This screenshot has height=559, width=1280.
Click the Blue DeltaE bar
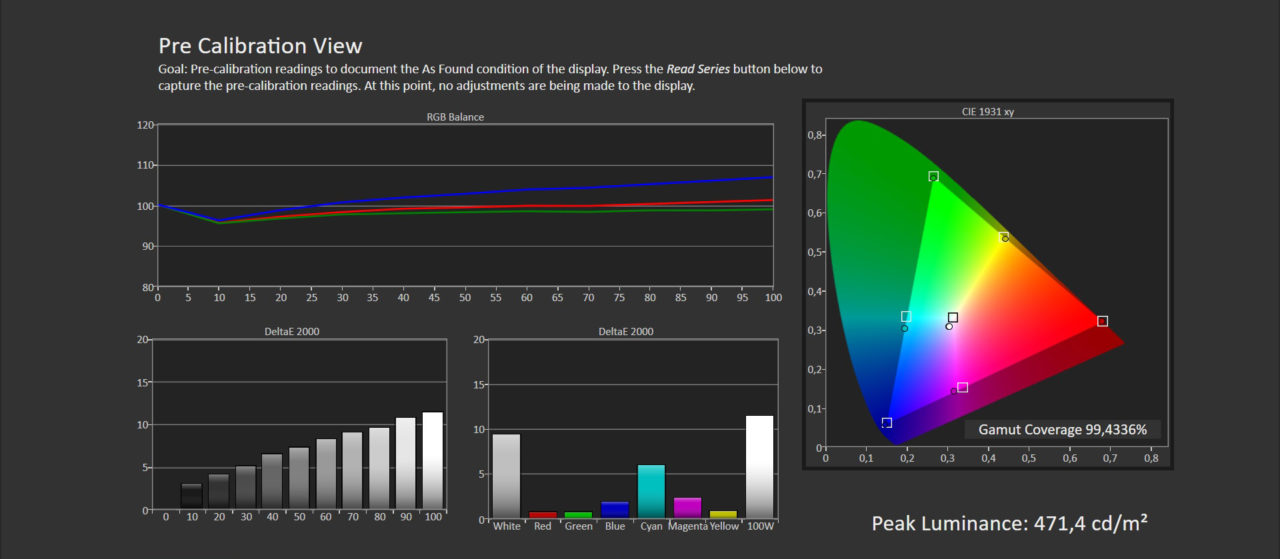(x=615, y=510)
